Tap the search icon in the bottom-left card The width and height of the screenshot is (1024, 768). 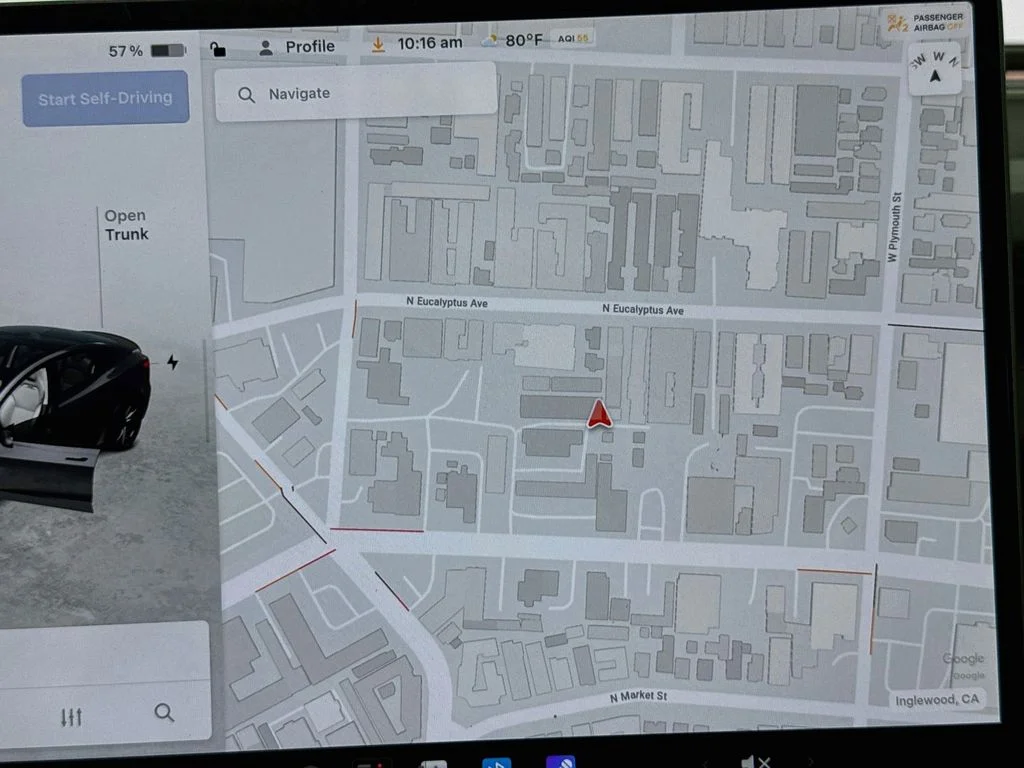click(164, 712)
